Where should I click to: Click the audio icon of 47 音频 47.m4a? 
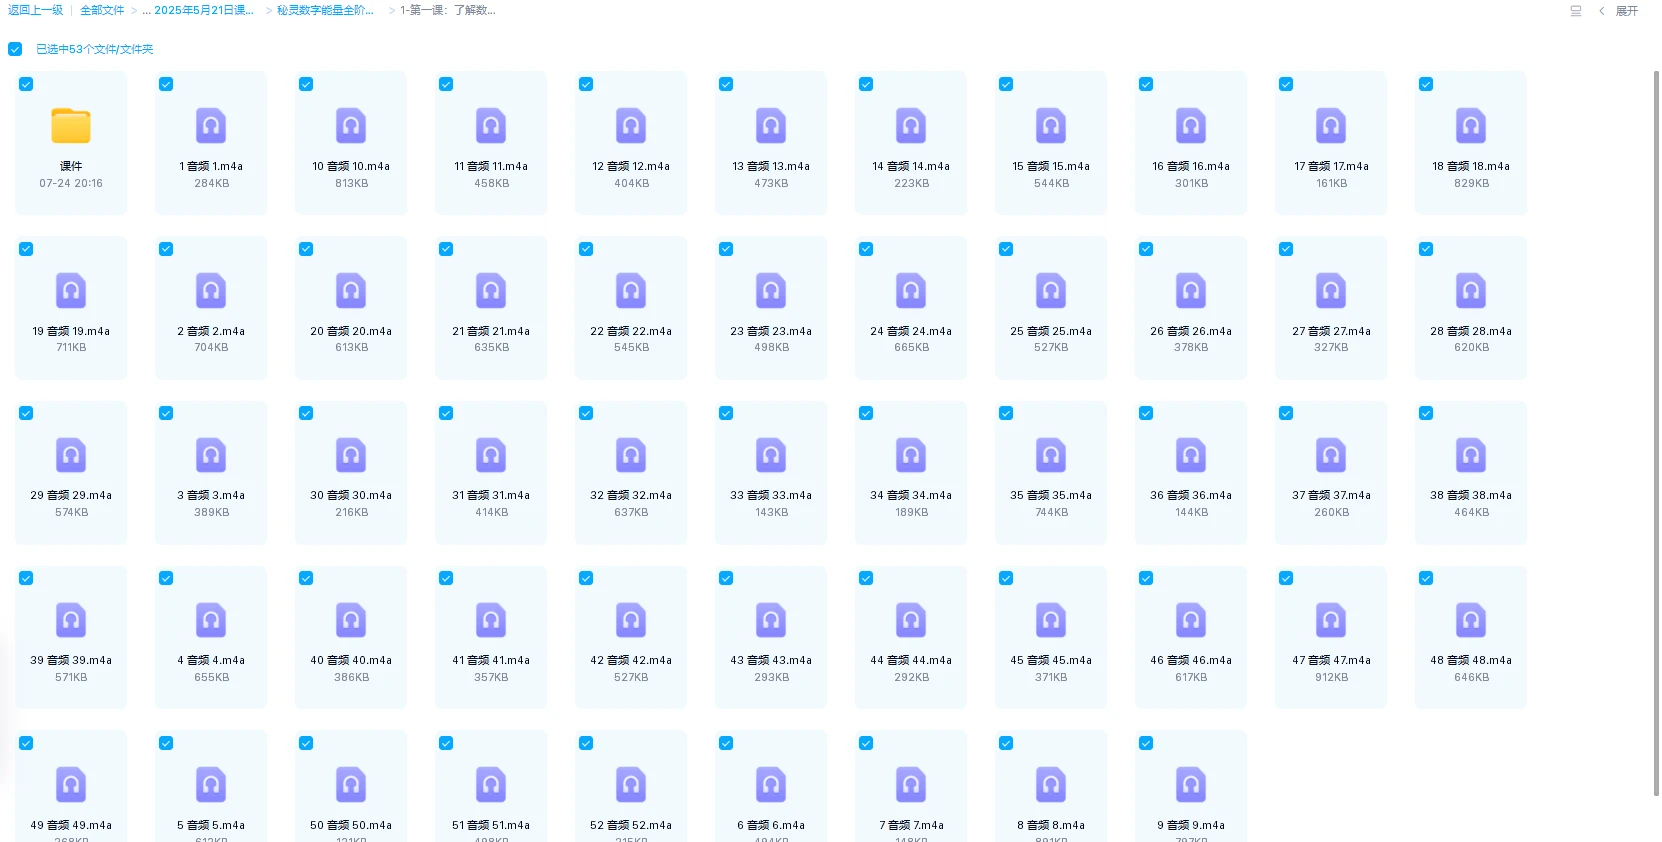click(x=1331, y=620)
